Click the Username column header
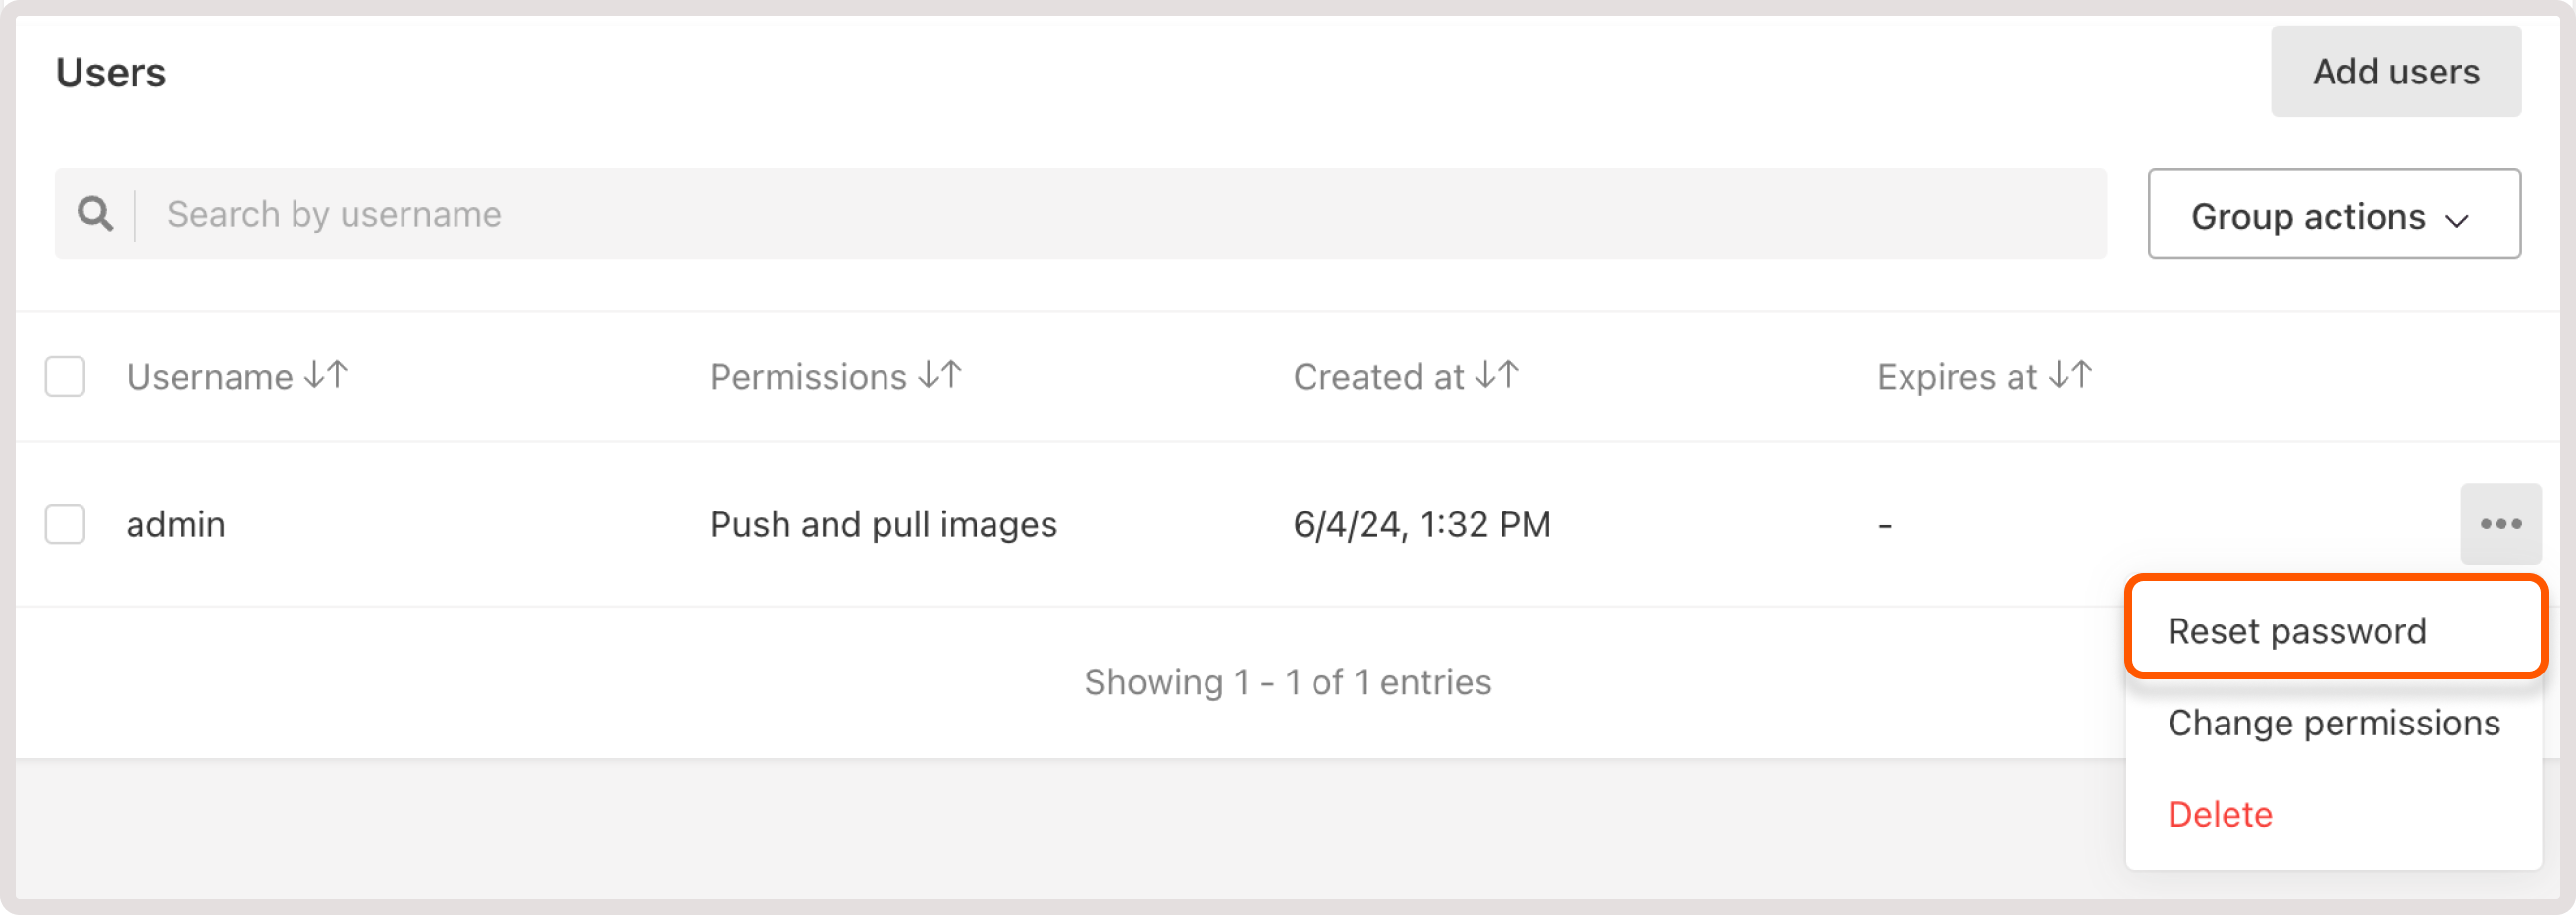2576x915 pixels. (x=209, y=377)
